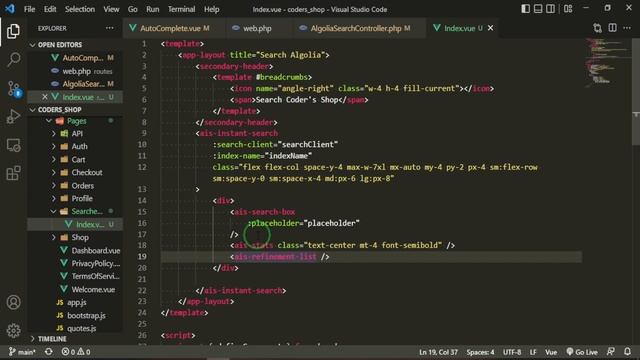This screenshot has height=360, width=640.
Task: Open the Extensions view
Action: [13, 173]
